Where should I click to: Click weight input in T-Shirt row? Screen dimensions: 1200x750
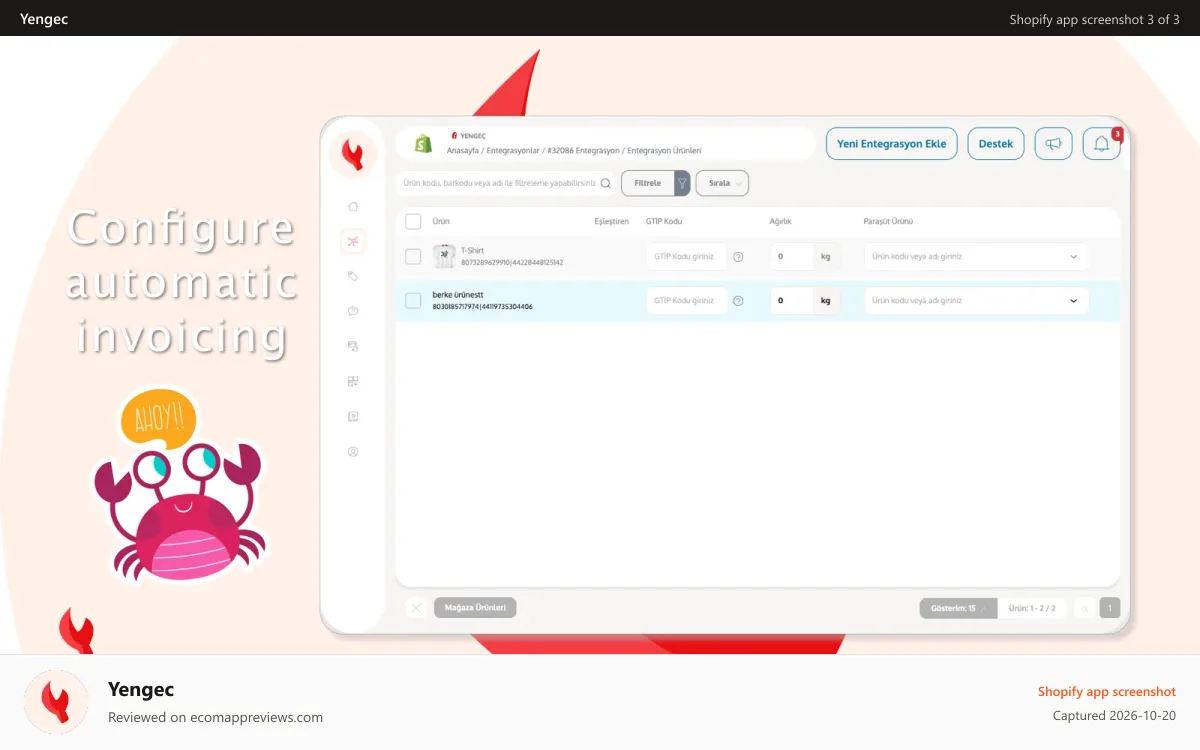(792, 257)
